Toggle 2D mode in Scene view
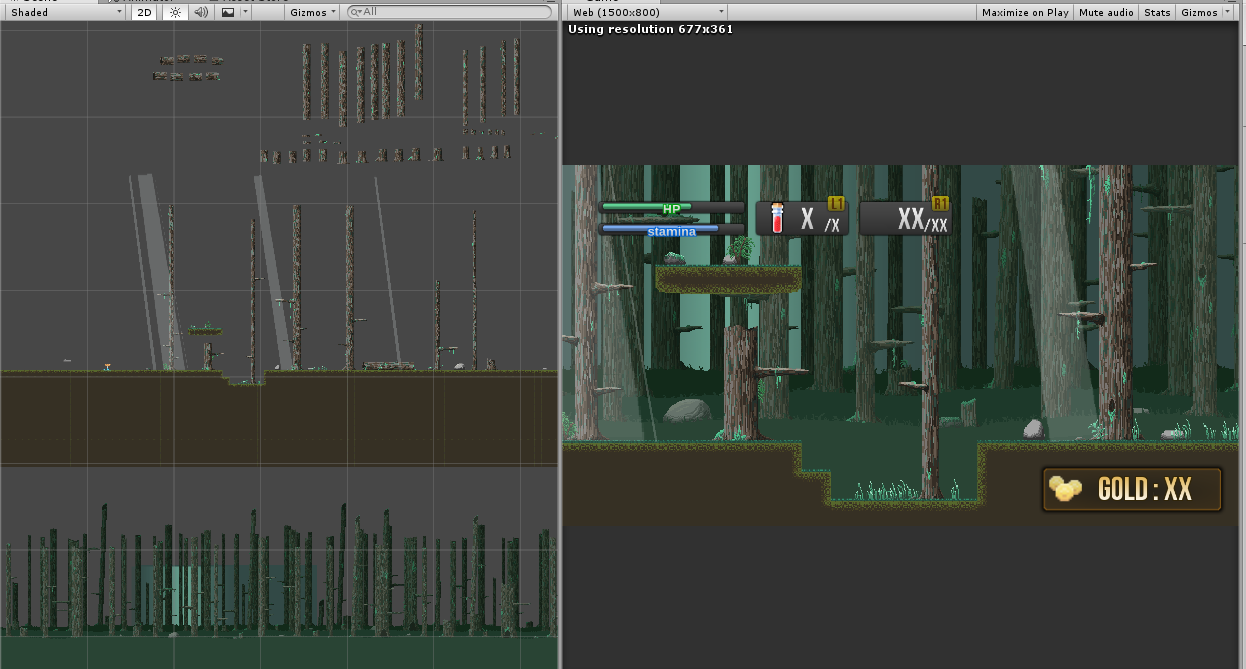 coord(143,12)
